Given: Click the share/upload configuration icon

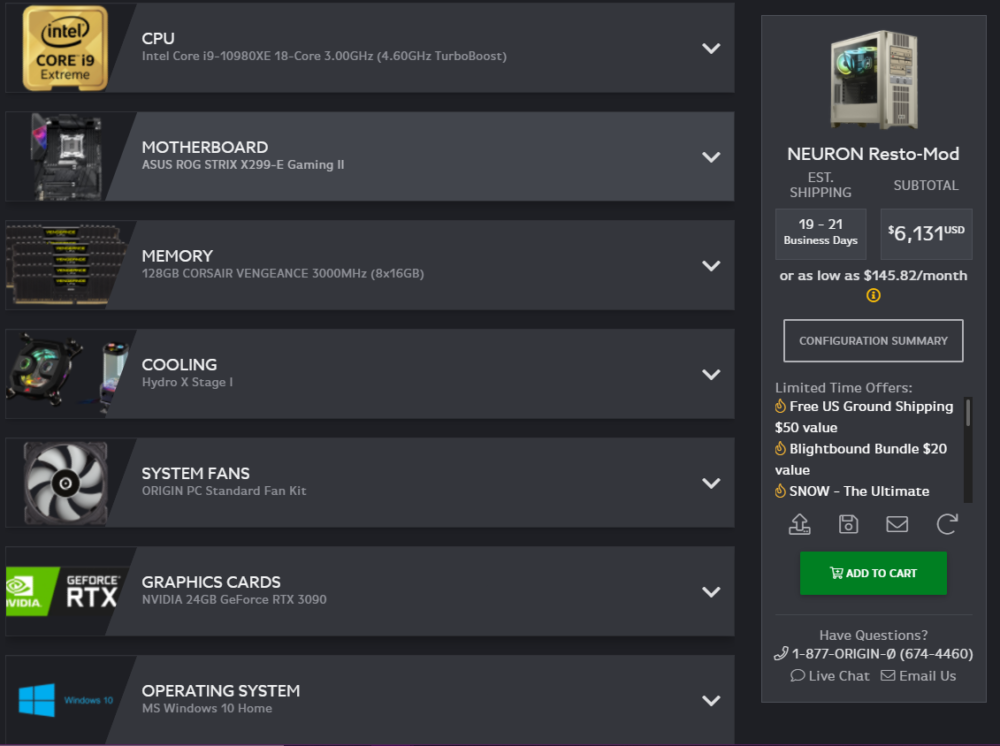Looking at the screenshot, I should [800, 524].
